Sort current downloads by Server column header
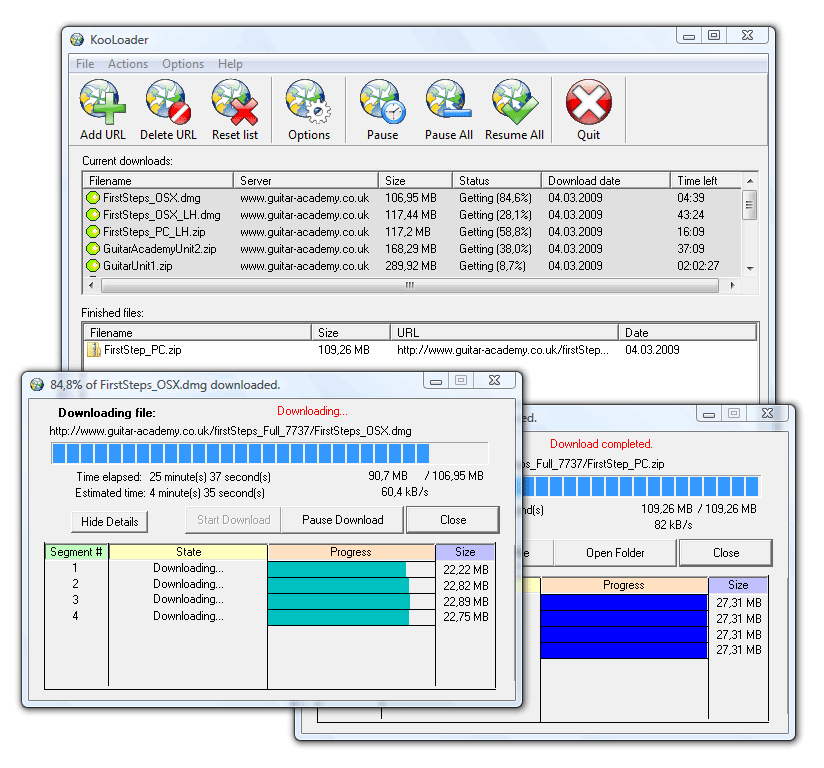Viewport: 824px width, 768px height. [306, 181]
